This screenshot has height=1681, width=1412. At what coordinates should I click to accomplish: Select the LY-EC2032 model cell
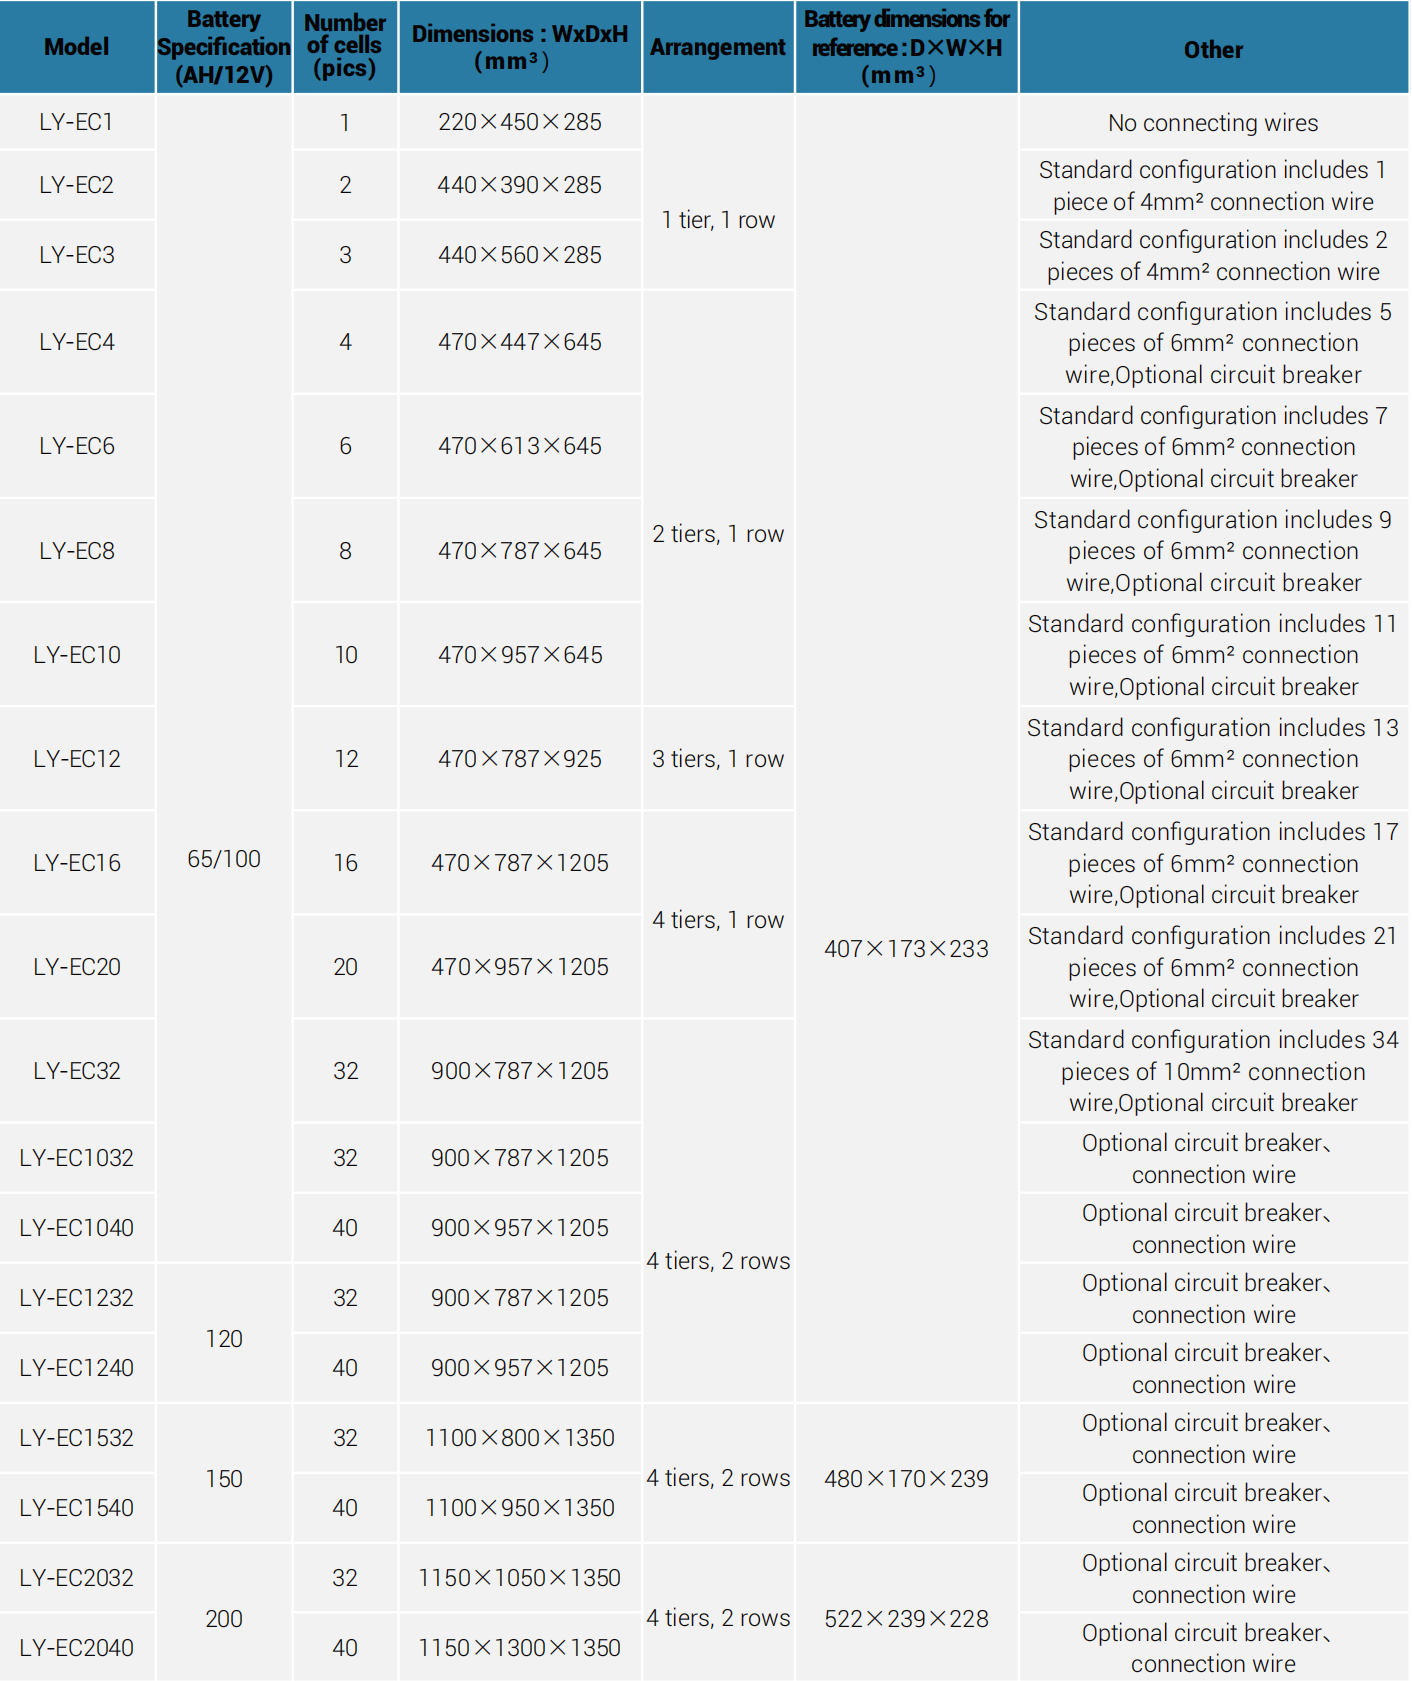[77, 1578]
